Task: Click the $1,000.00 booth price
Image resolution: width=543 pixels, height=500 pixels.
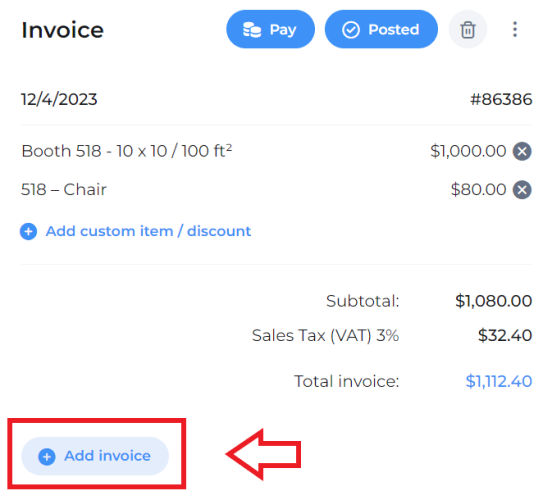Action: click(468, 151)
